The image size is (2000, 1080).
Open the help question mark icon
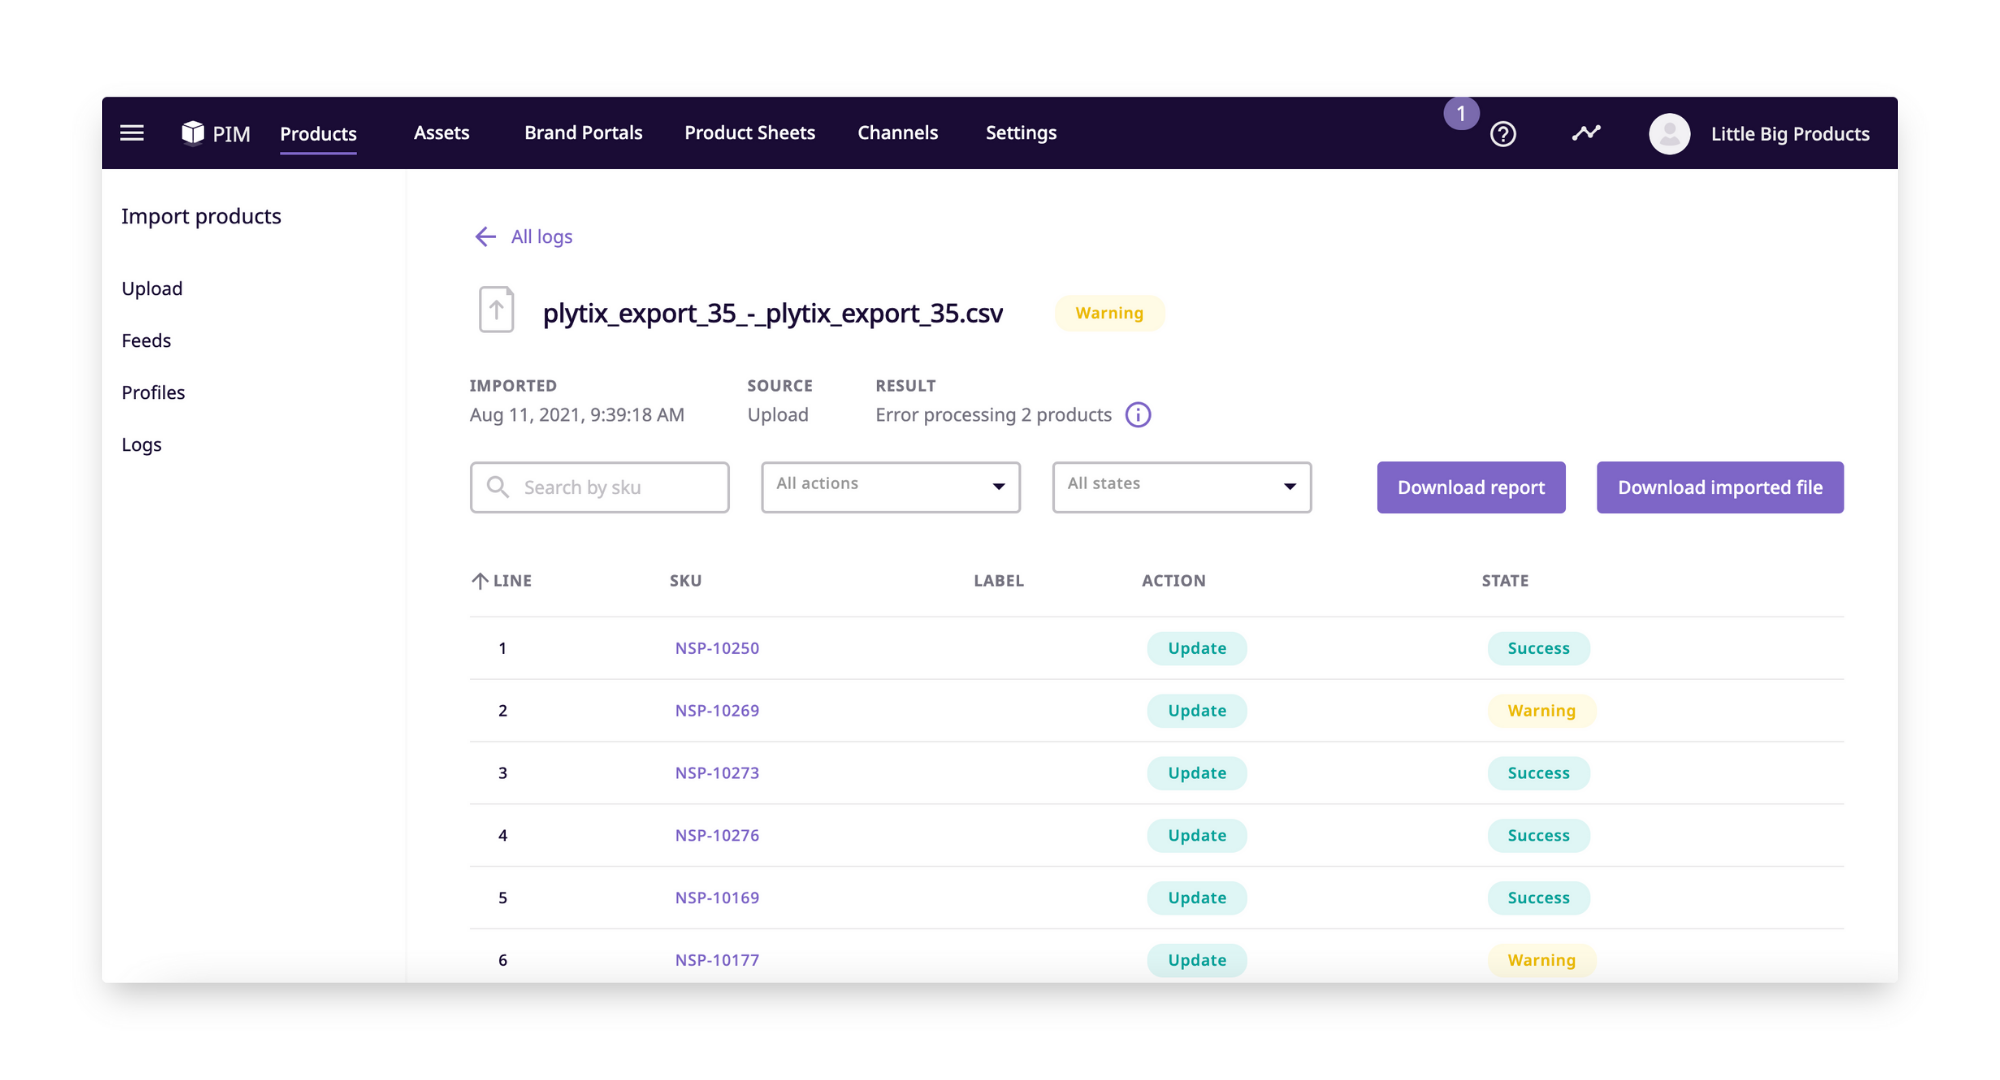click(1503, 133)
